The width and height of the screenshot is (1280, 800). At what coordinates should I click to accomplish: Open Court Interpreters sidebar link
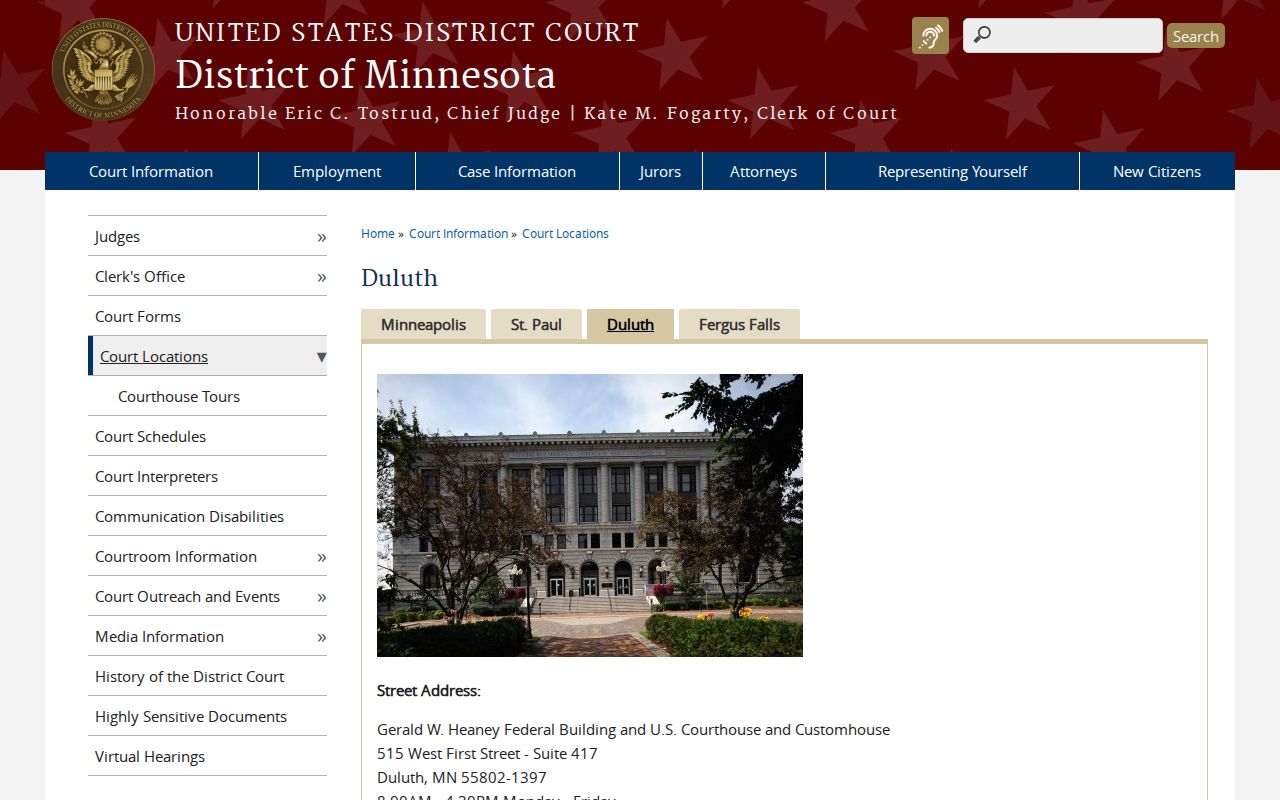pos(156,477)
